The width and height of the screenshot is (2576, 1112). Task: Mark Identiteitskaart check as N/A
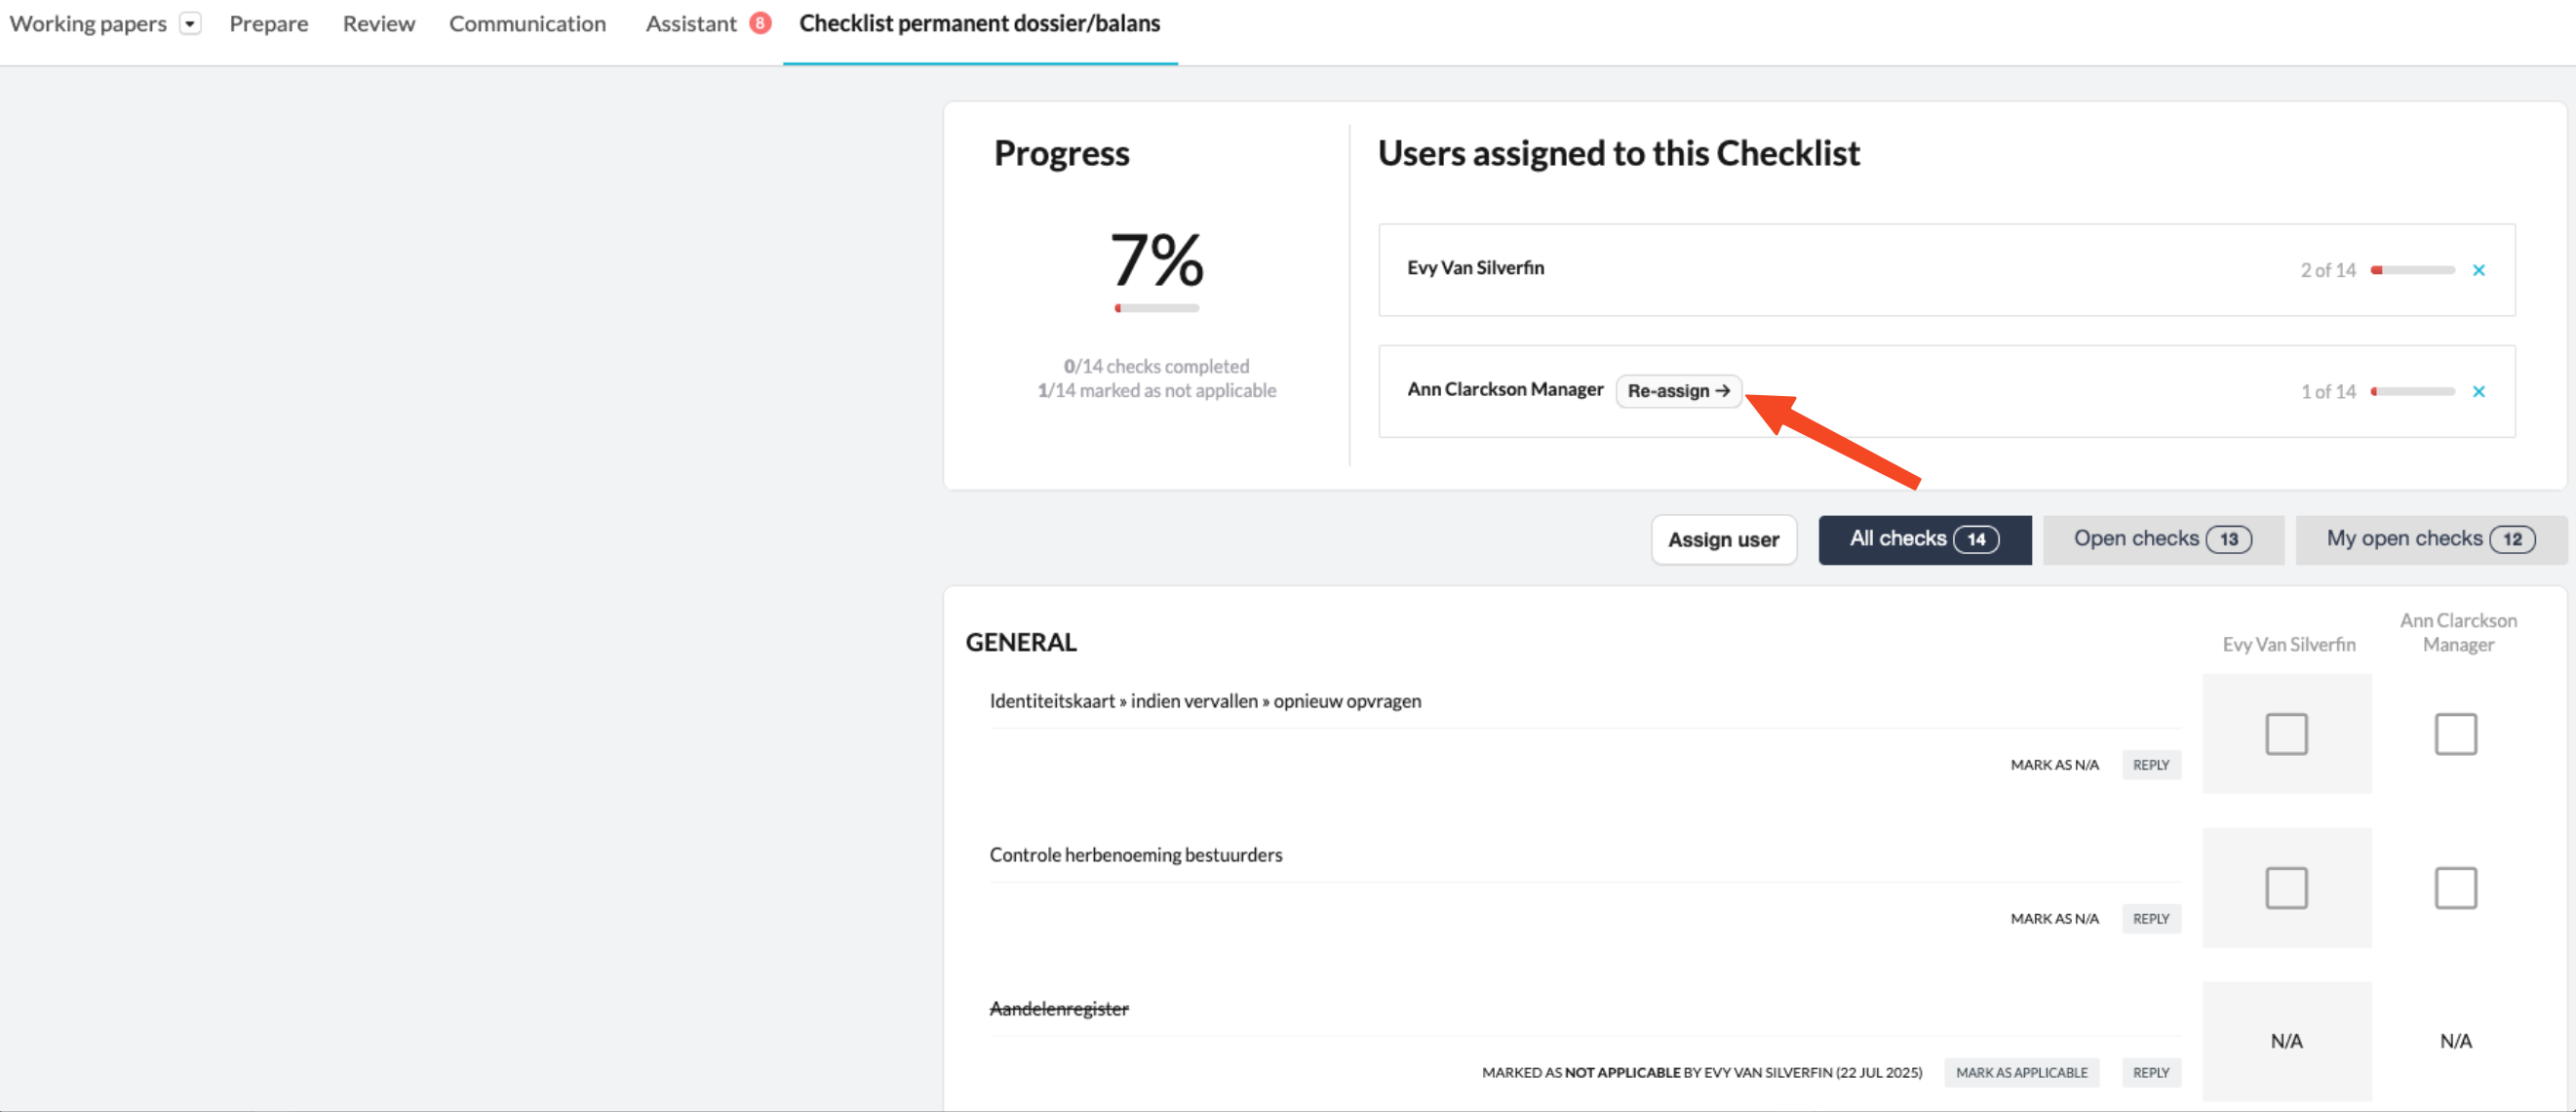[2054, 765]
